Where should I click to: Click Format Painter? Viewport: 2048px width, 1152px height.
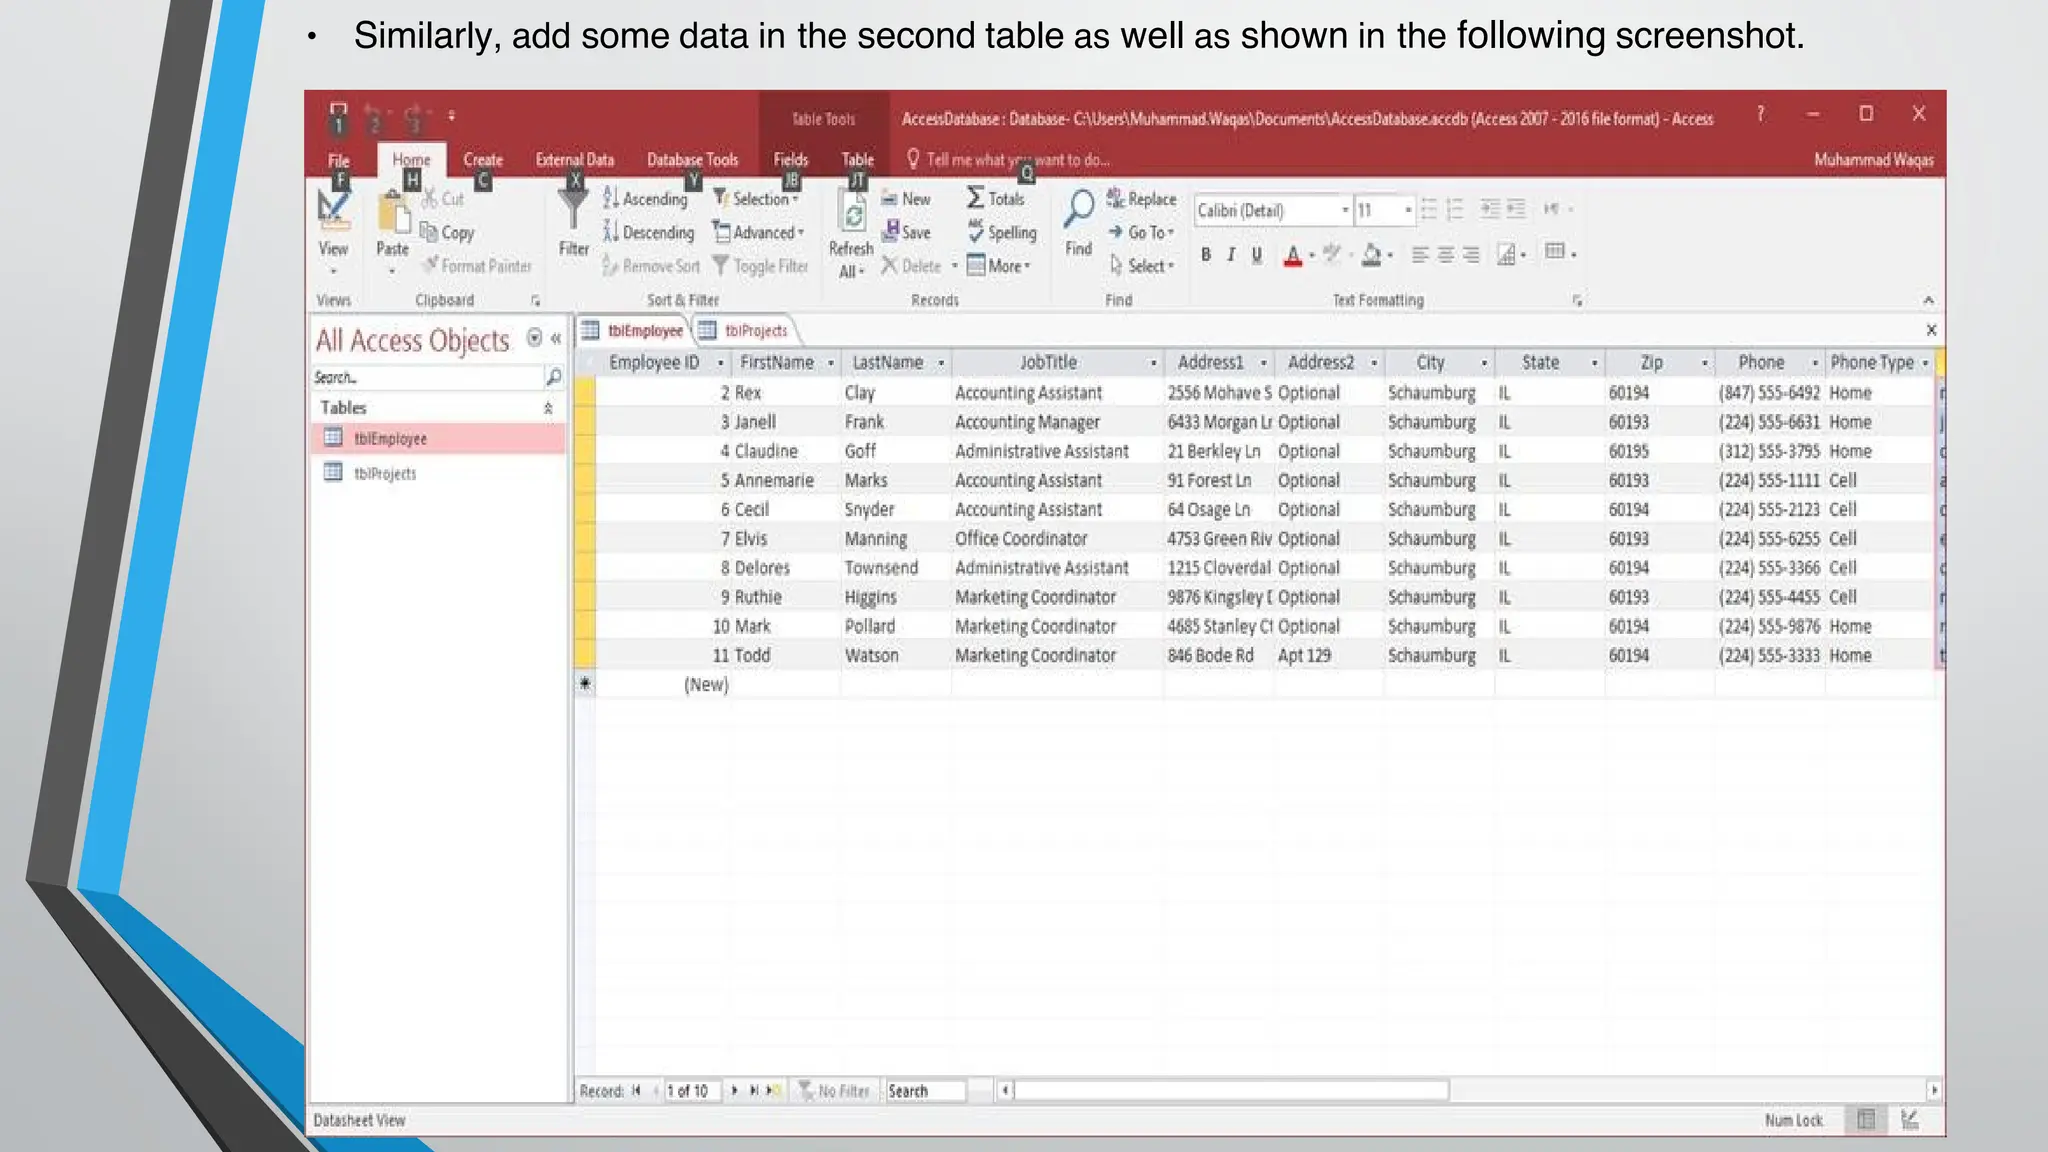476,266
